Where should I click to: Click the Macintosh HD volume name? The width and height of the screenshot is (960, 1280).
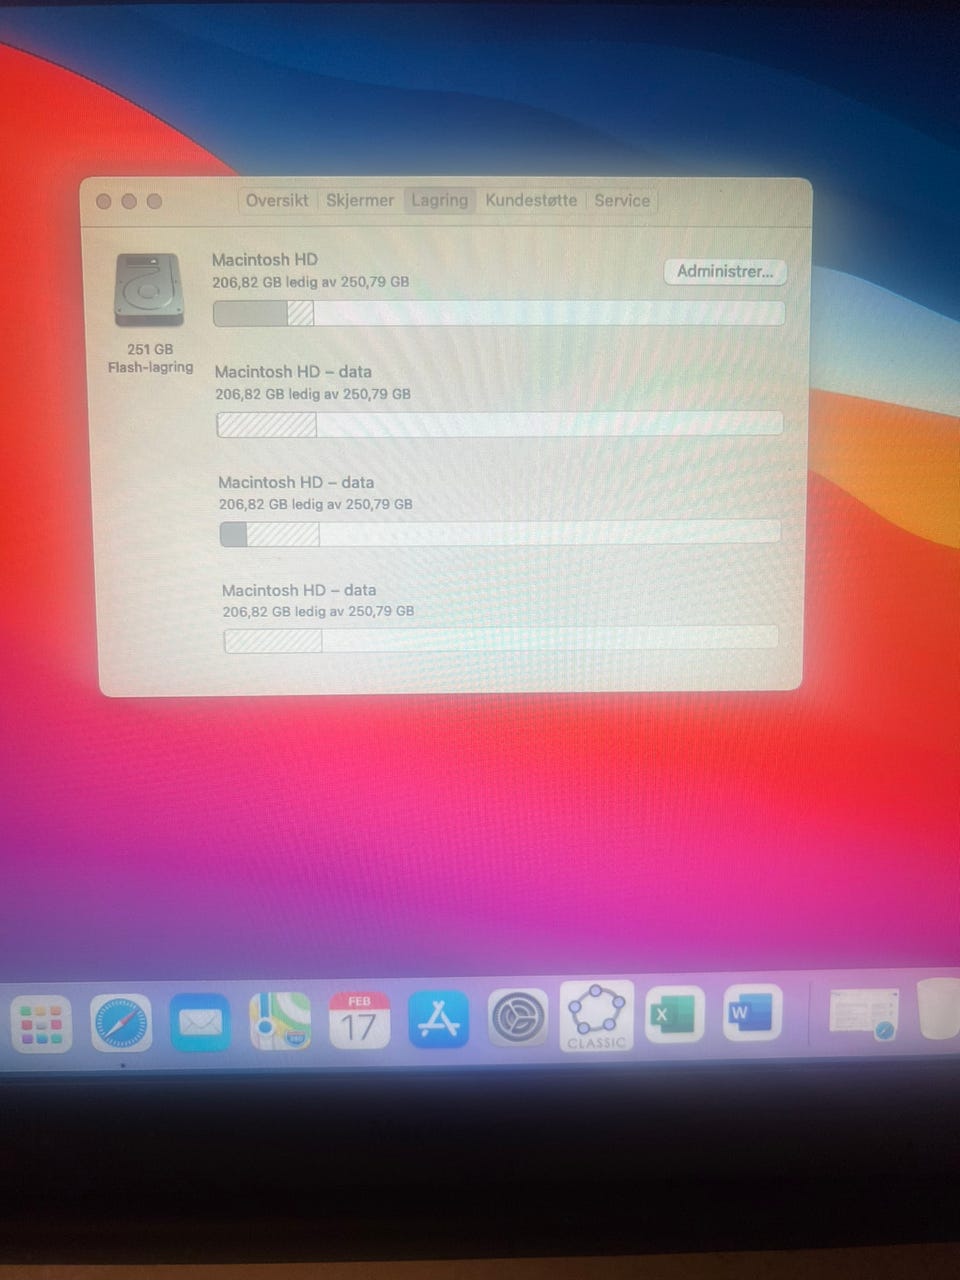(265, 259)
